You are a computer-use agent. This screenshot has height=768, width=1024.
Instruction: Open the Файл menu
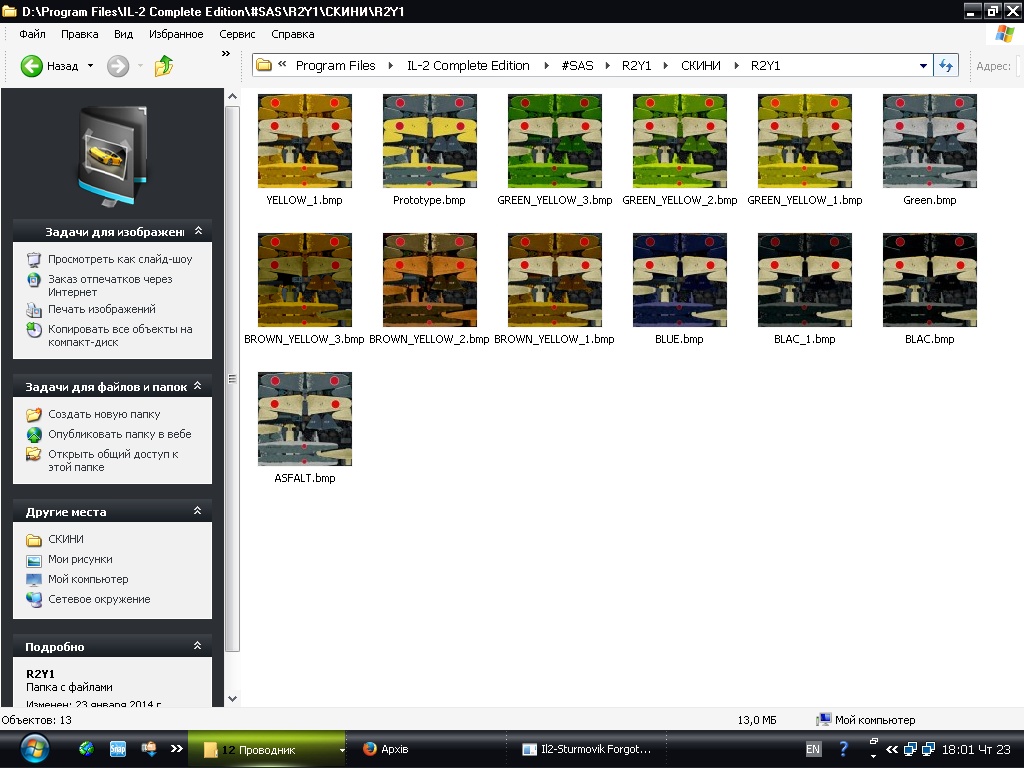point(32,34)
